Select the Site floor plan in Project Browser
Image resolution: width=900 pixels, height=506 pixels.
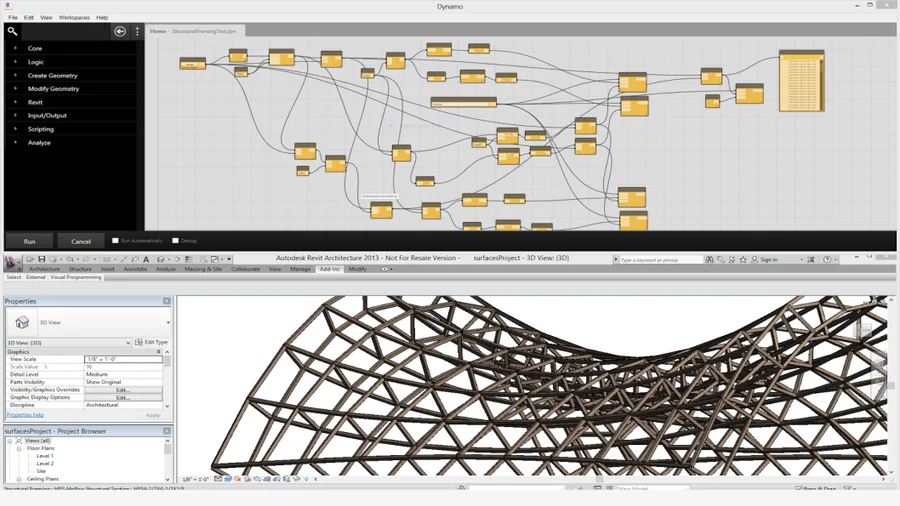point(41,471)
